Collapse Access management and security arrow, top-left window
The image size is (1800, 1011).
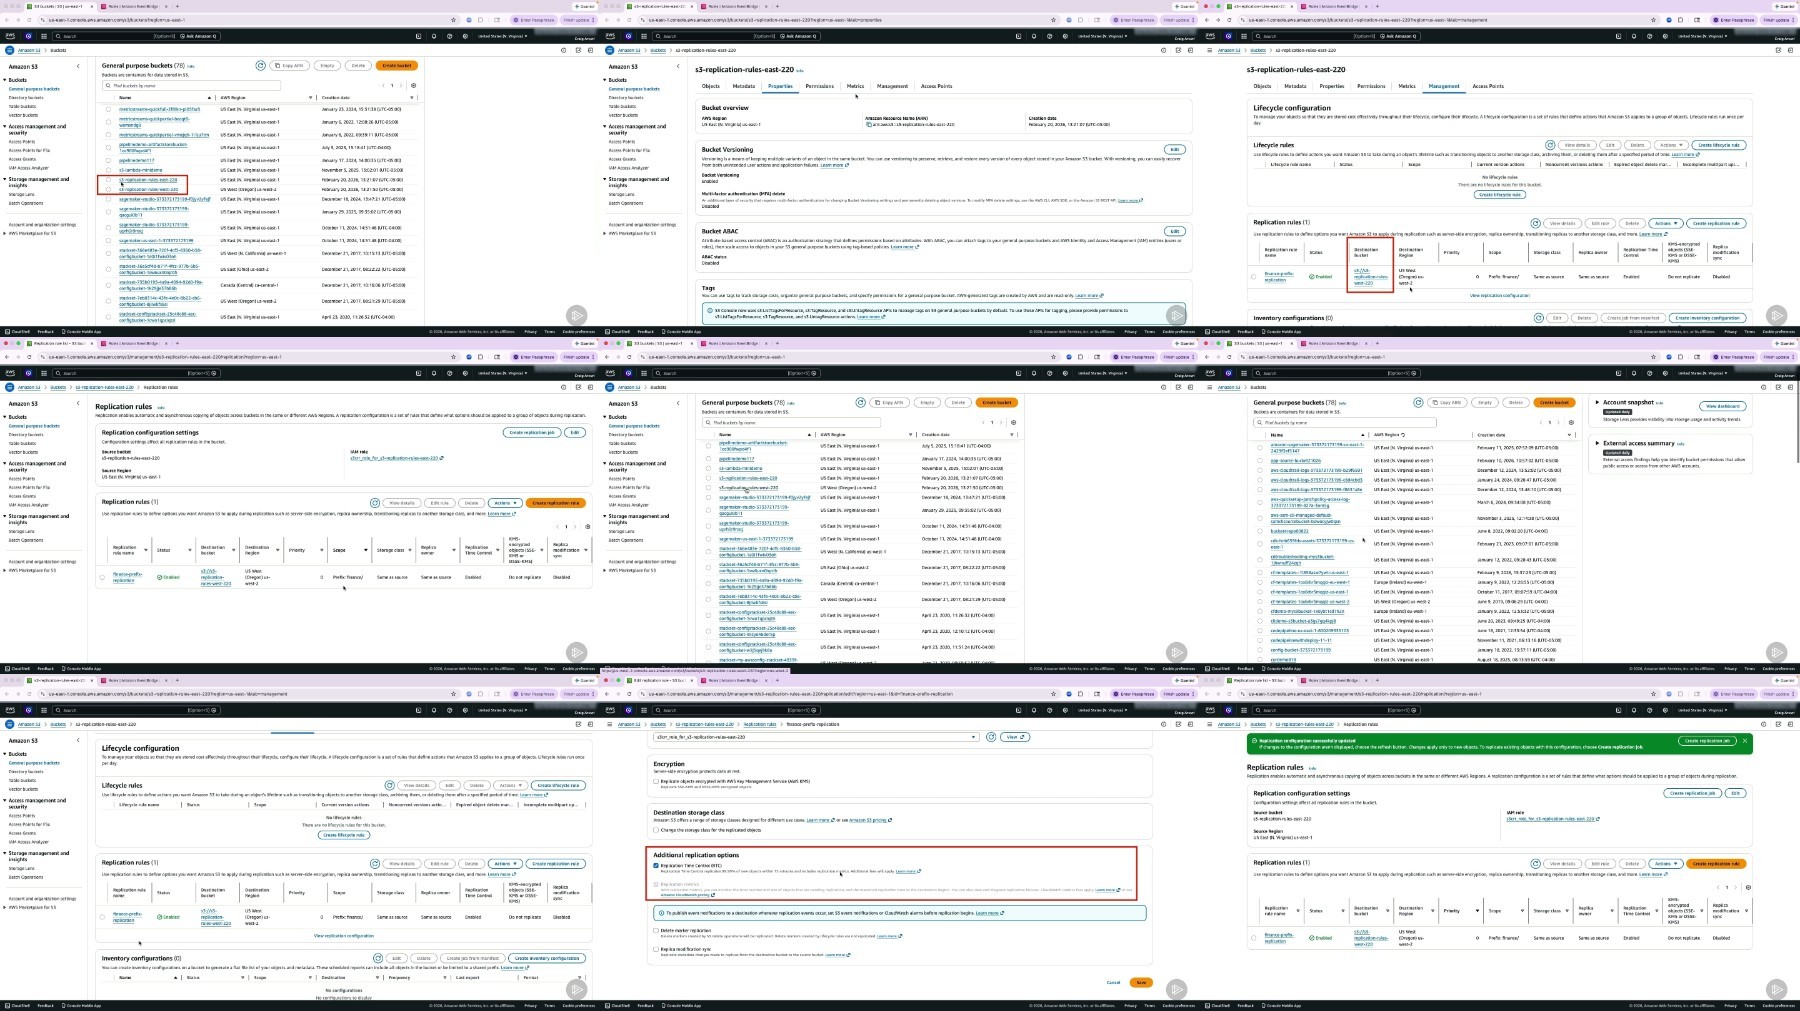(5, 127)
